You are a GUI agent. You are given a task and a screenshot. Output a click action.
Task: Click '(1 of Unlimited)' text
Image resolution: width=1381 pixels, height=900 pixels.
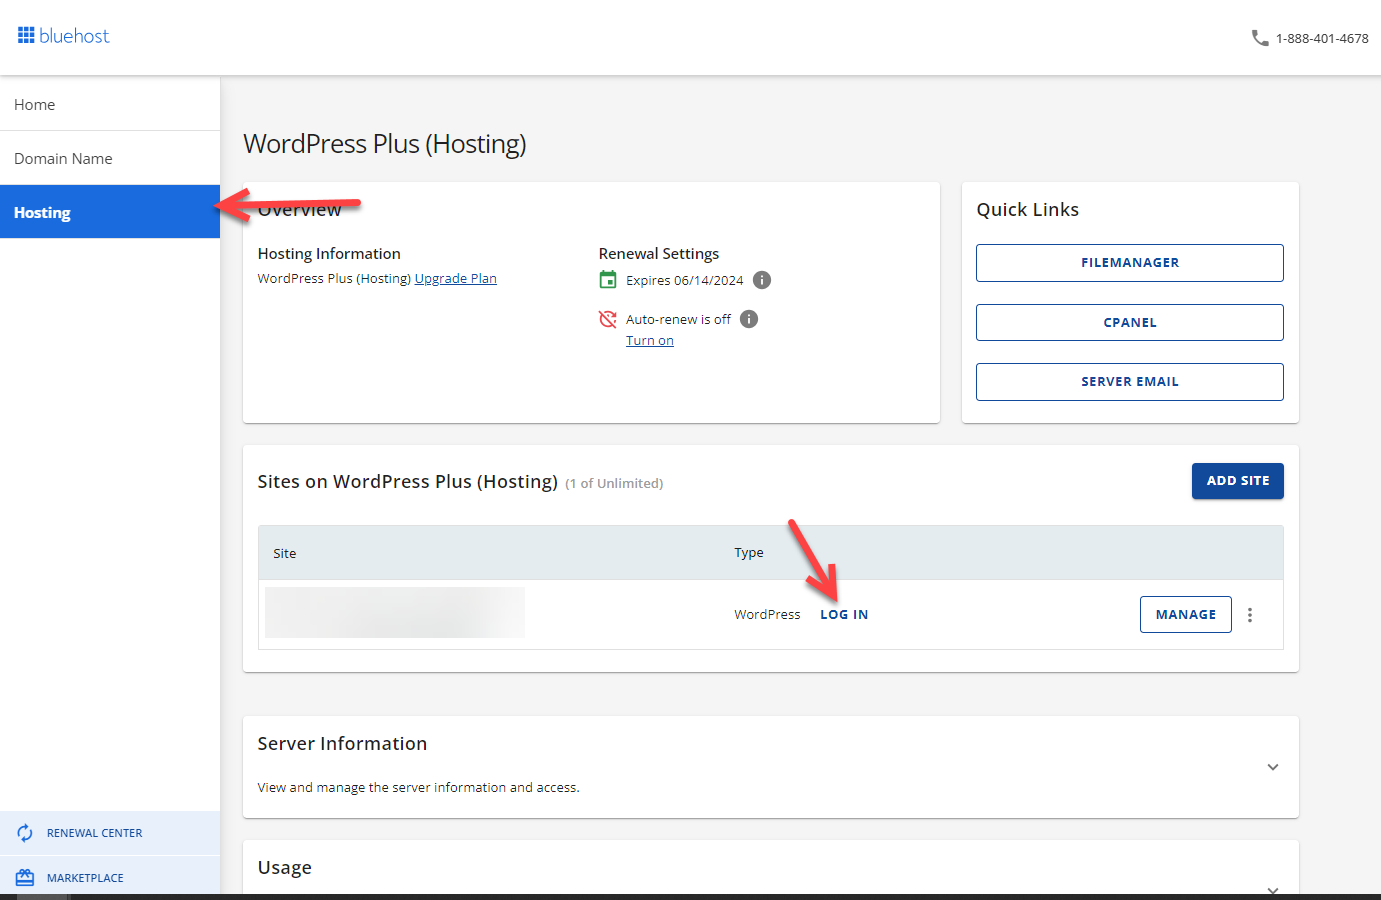coord(614,484)
